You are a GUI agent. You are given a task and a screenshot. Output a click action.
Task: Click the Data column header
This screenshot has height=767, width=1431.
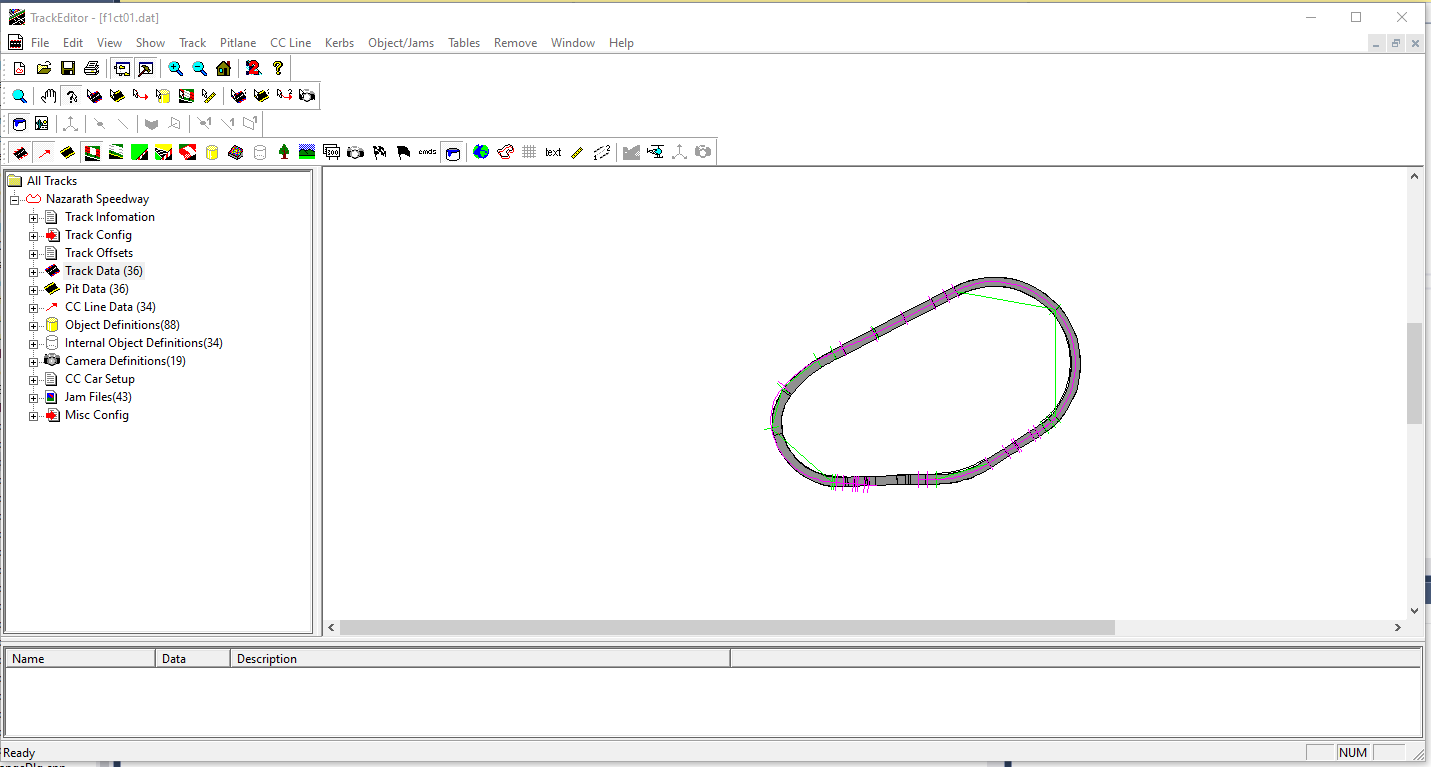193,658
